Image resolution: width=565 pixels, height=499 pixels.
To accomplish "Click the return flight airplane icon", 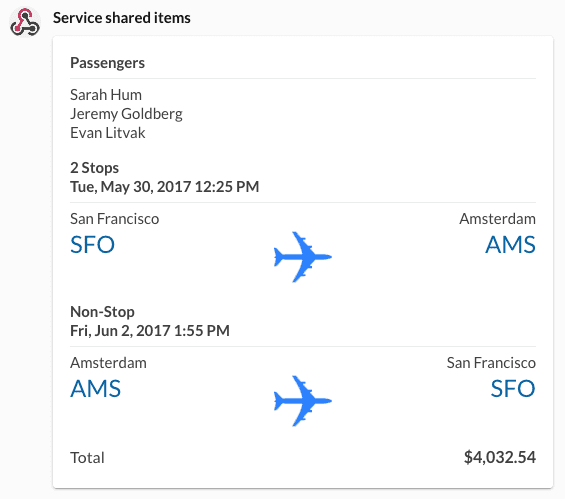I will [303, 401].
